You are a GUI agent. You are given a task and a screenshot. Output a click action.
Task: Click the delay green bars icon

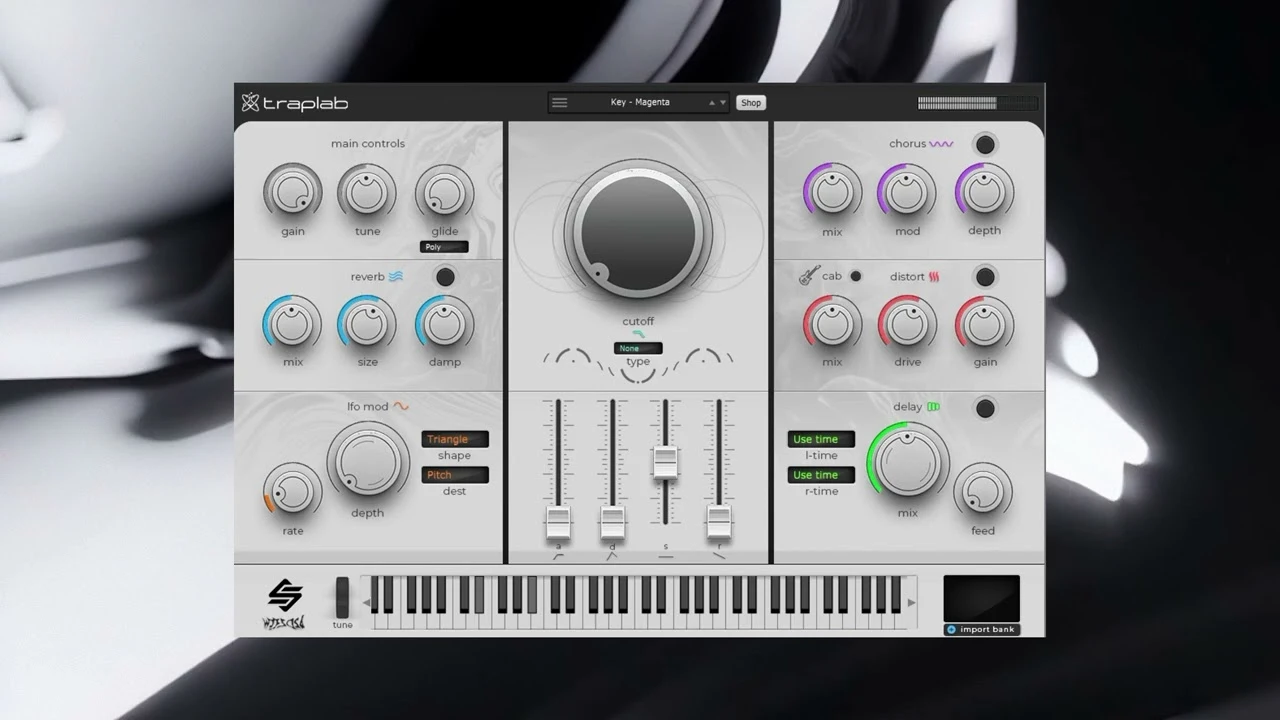coord(933,407)
